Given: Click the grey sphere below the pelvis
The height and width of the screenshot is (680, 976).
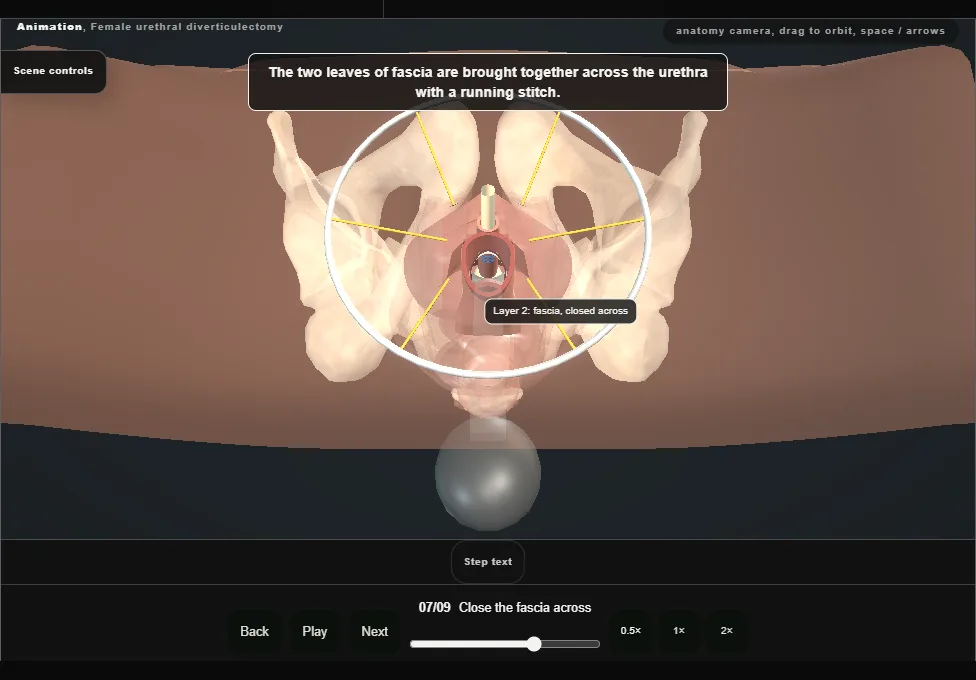Looking at the screenshot, I should [x=488, y=474].
